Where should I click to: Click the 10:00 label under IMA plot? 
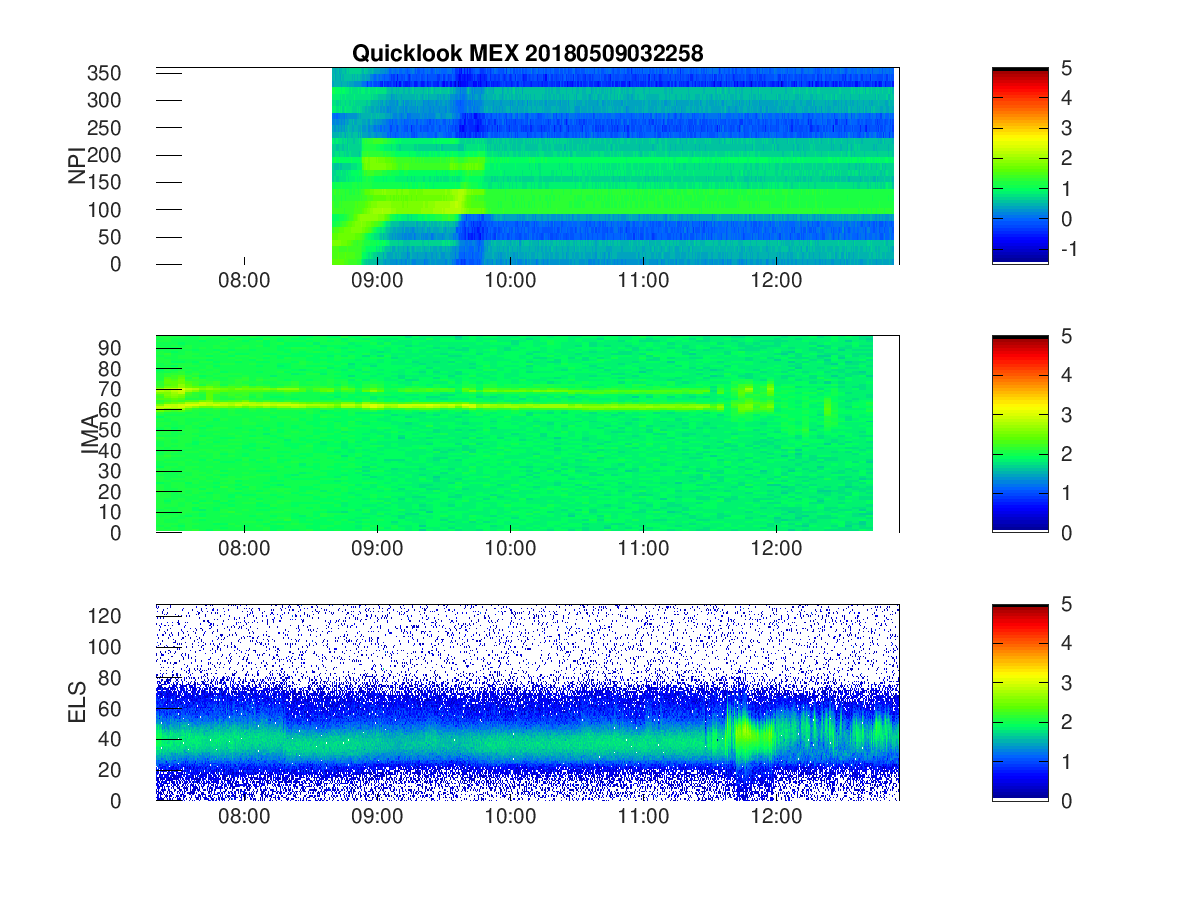[510, 550]
